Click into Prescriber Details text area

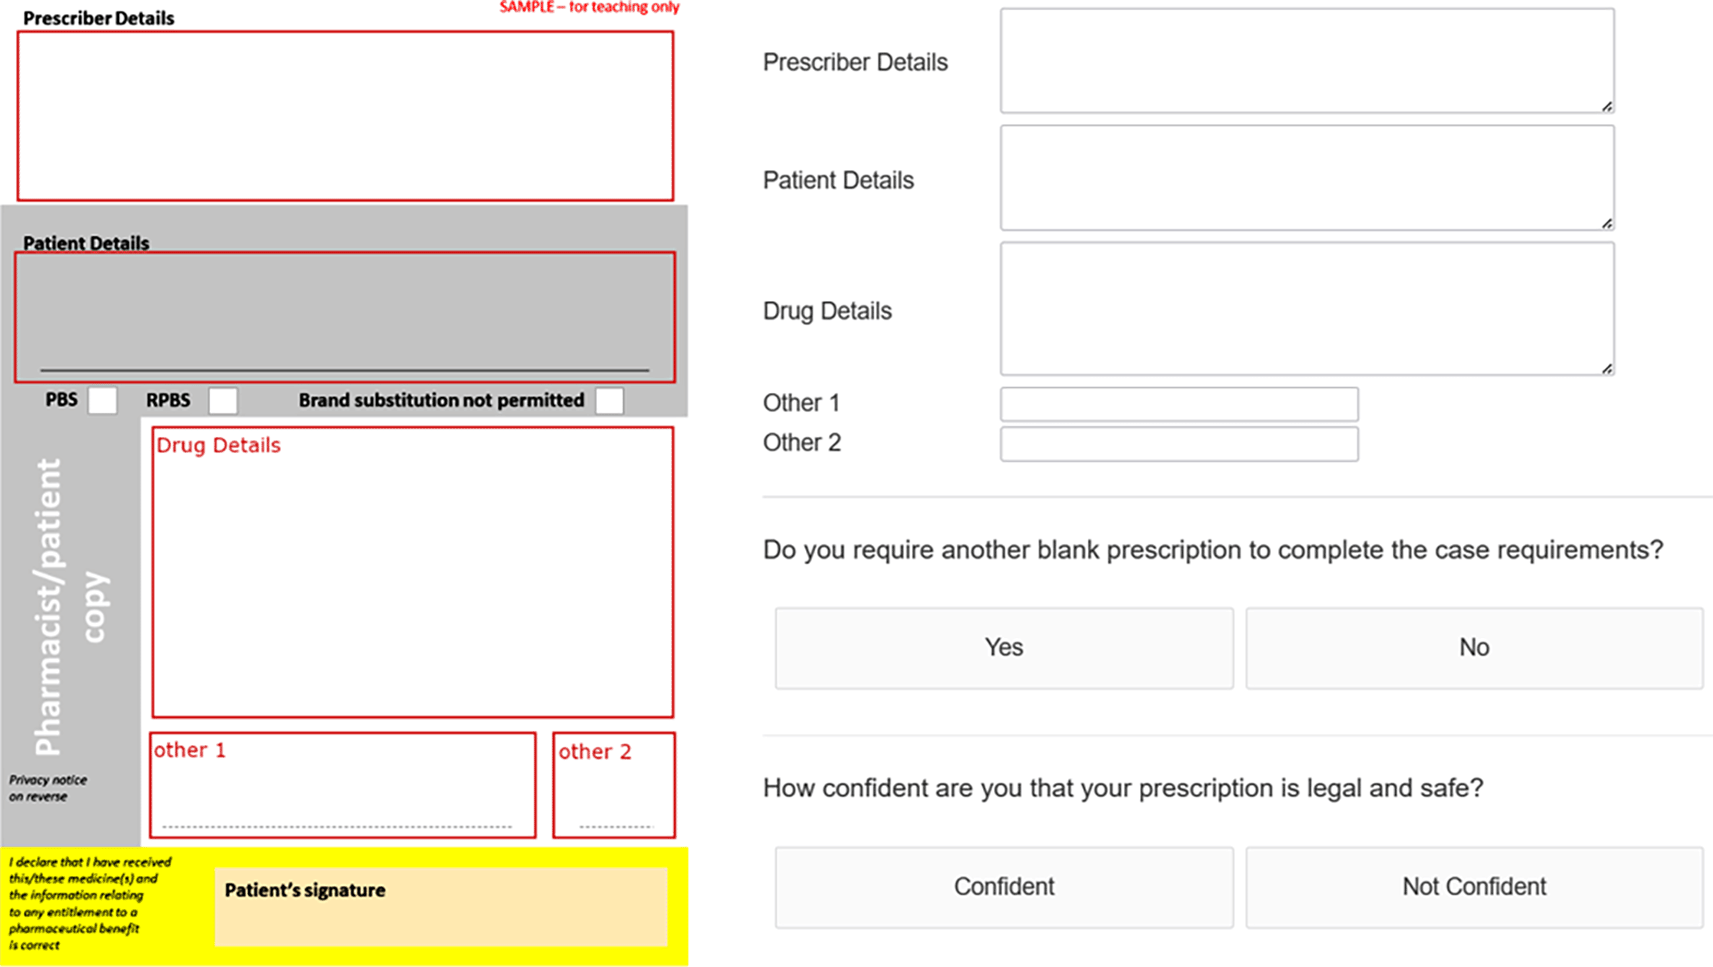1306,61
